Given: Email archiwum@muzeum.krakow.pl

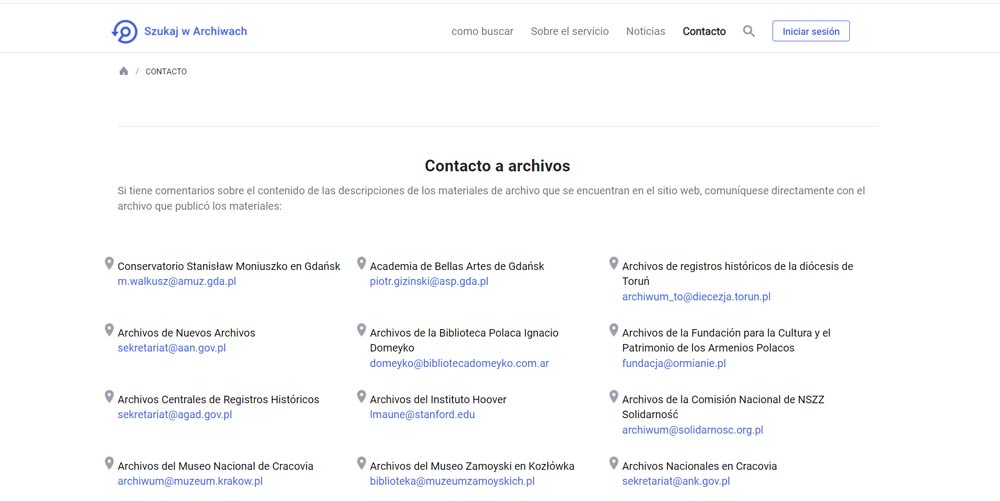Looking at the screenshot, I should tap(190, 481).
